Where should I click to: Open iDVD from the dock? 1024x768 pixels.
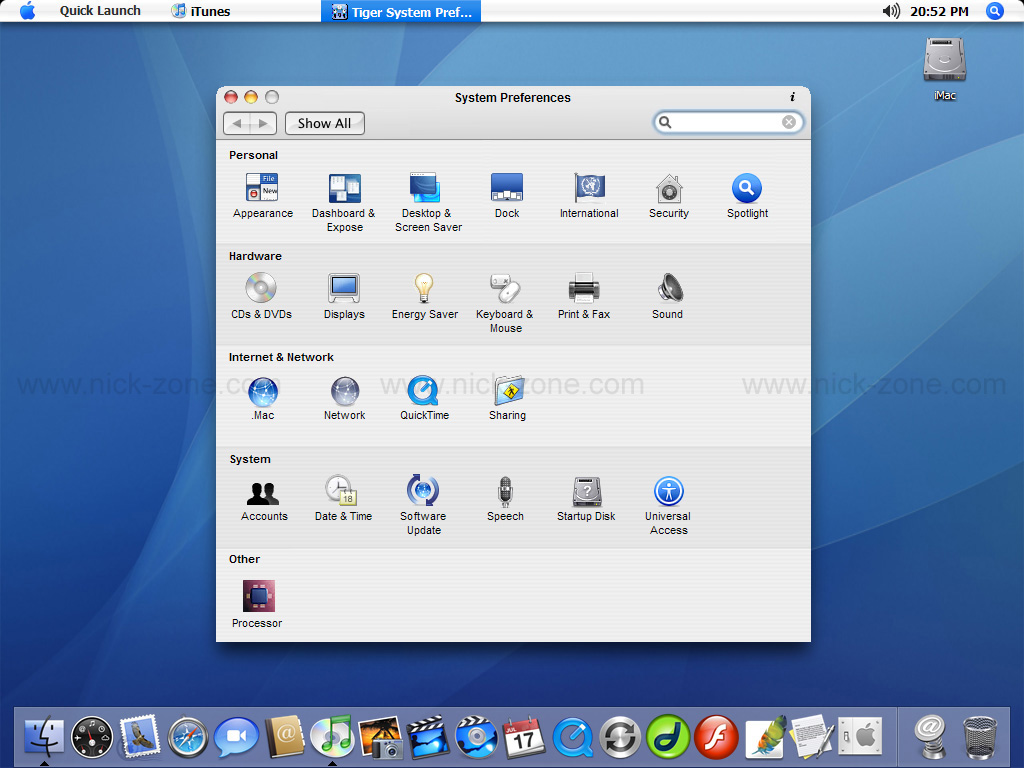477,736
